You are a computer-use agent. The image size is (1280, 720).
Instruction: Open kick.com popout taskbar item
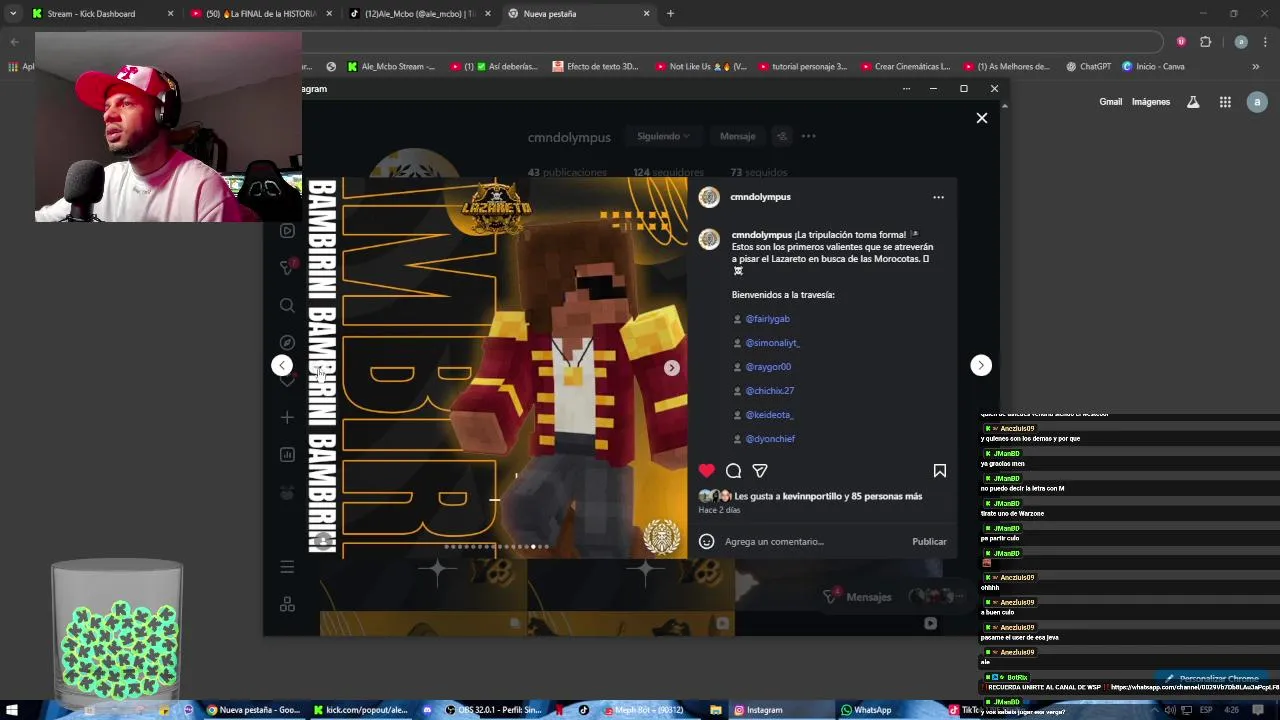click(x=360, y=710)
